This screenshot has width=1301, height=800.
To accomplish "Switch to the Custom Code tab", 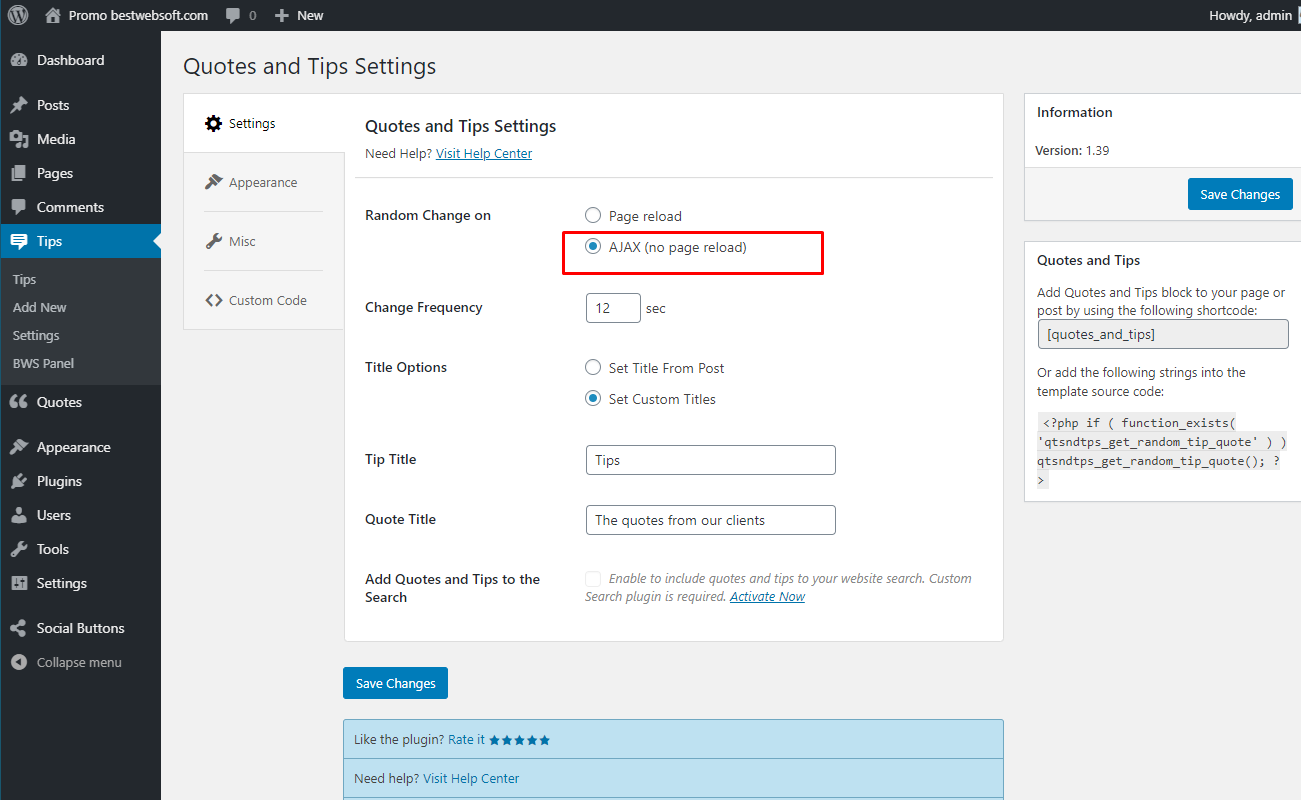I will click(264, 300).
